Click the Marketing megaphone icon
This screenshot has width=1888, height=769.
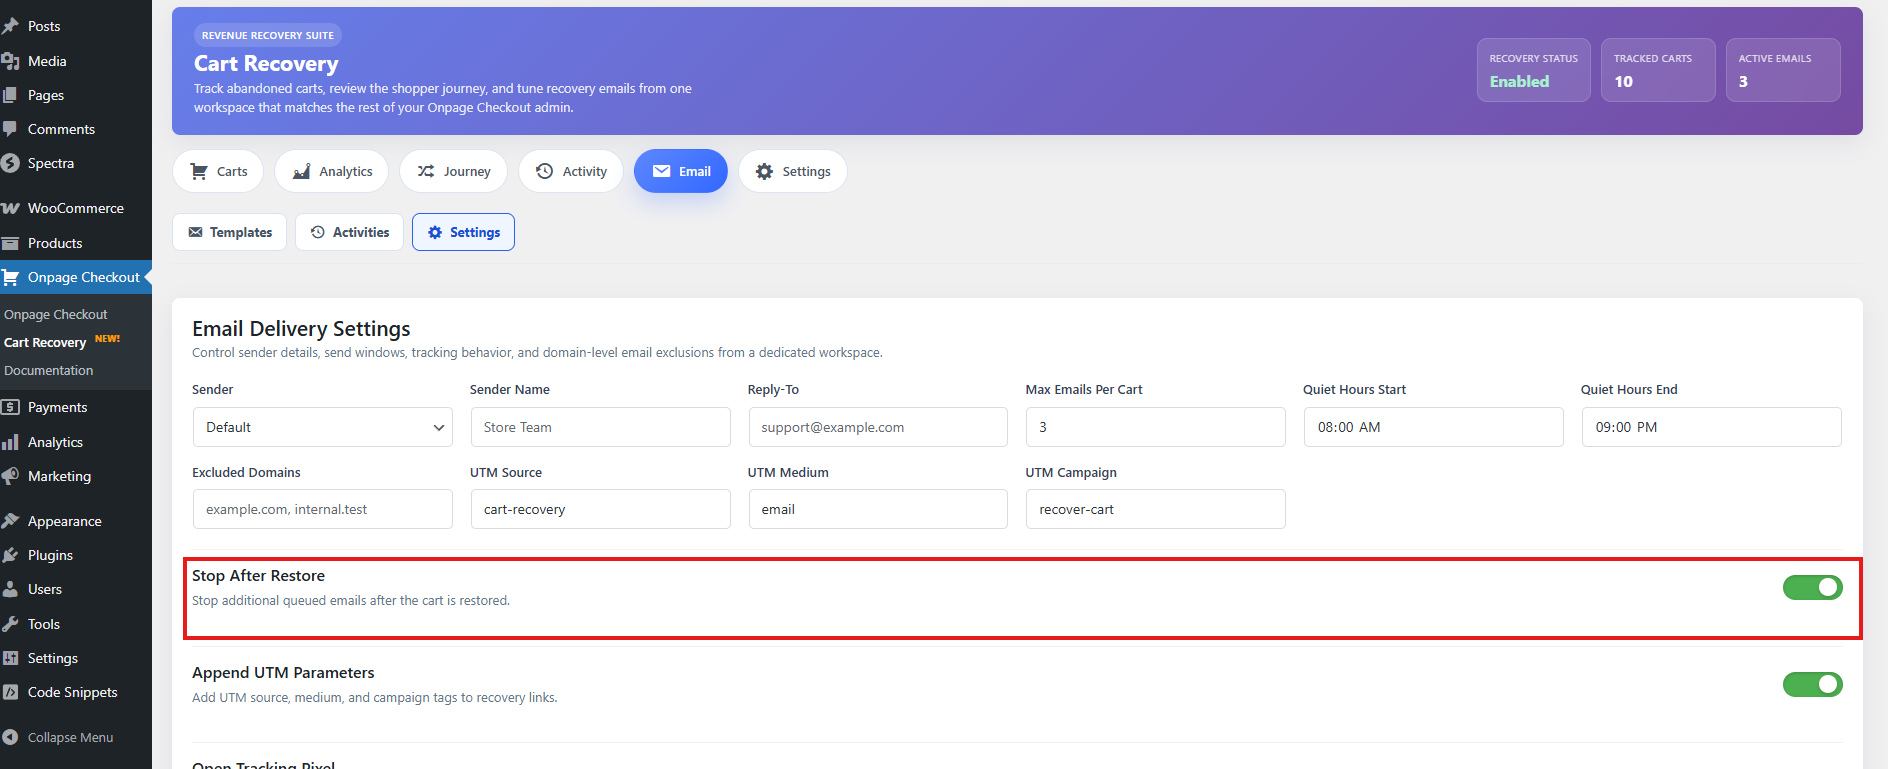(x=10, y=476)
